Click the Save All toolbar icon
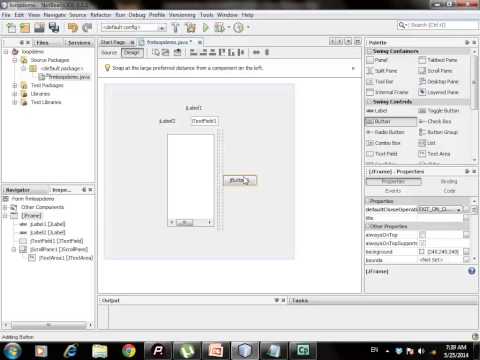The image size is (480, 360). [x=54, y=28]
